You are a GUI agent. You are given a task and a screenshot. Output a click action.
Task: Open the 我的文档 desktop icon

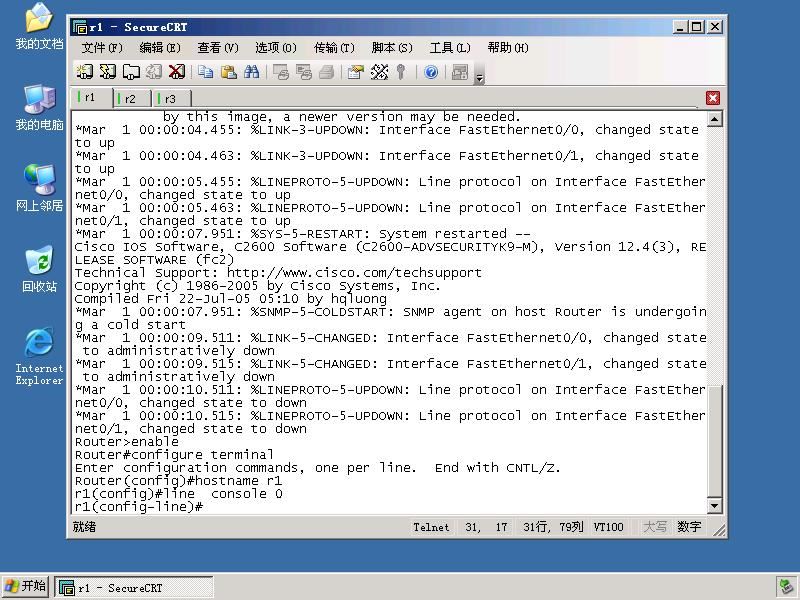coord(39,26)
